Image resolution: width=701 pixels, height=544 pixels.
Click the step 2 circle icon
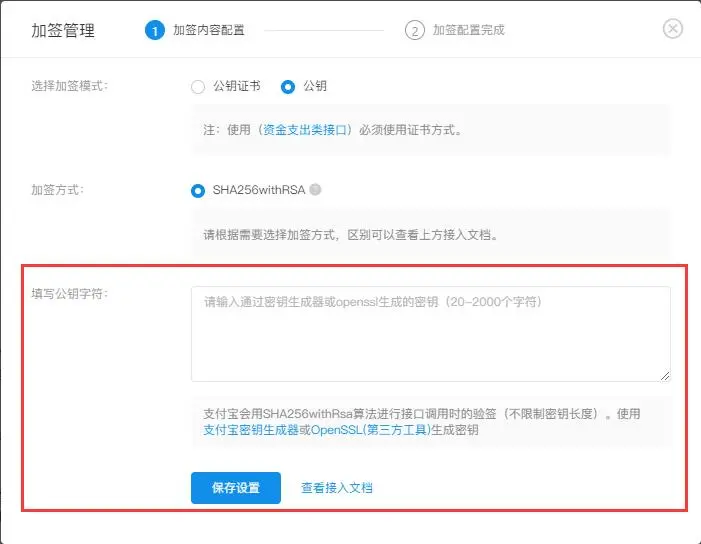pos(414,30)
